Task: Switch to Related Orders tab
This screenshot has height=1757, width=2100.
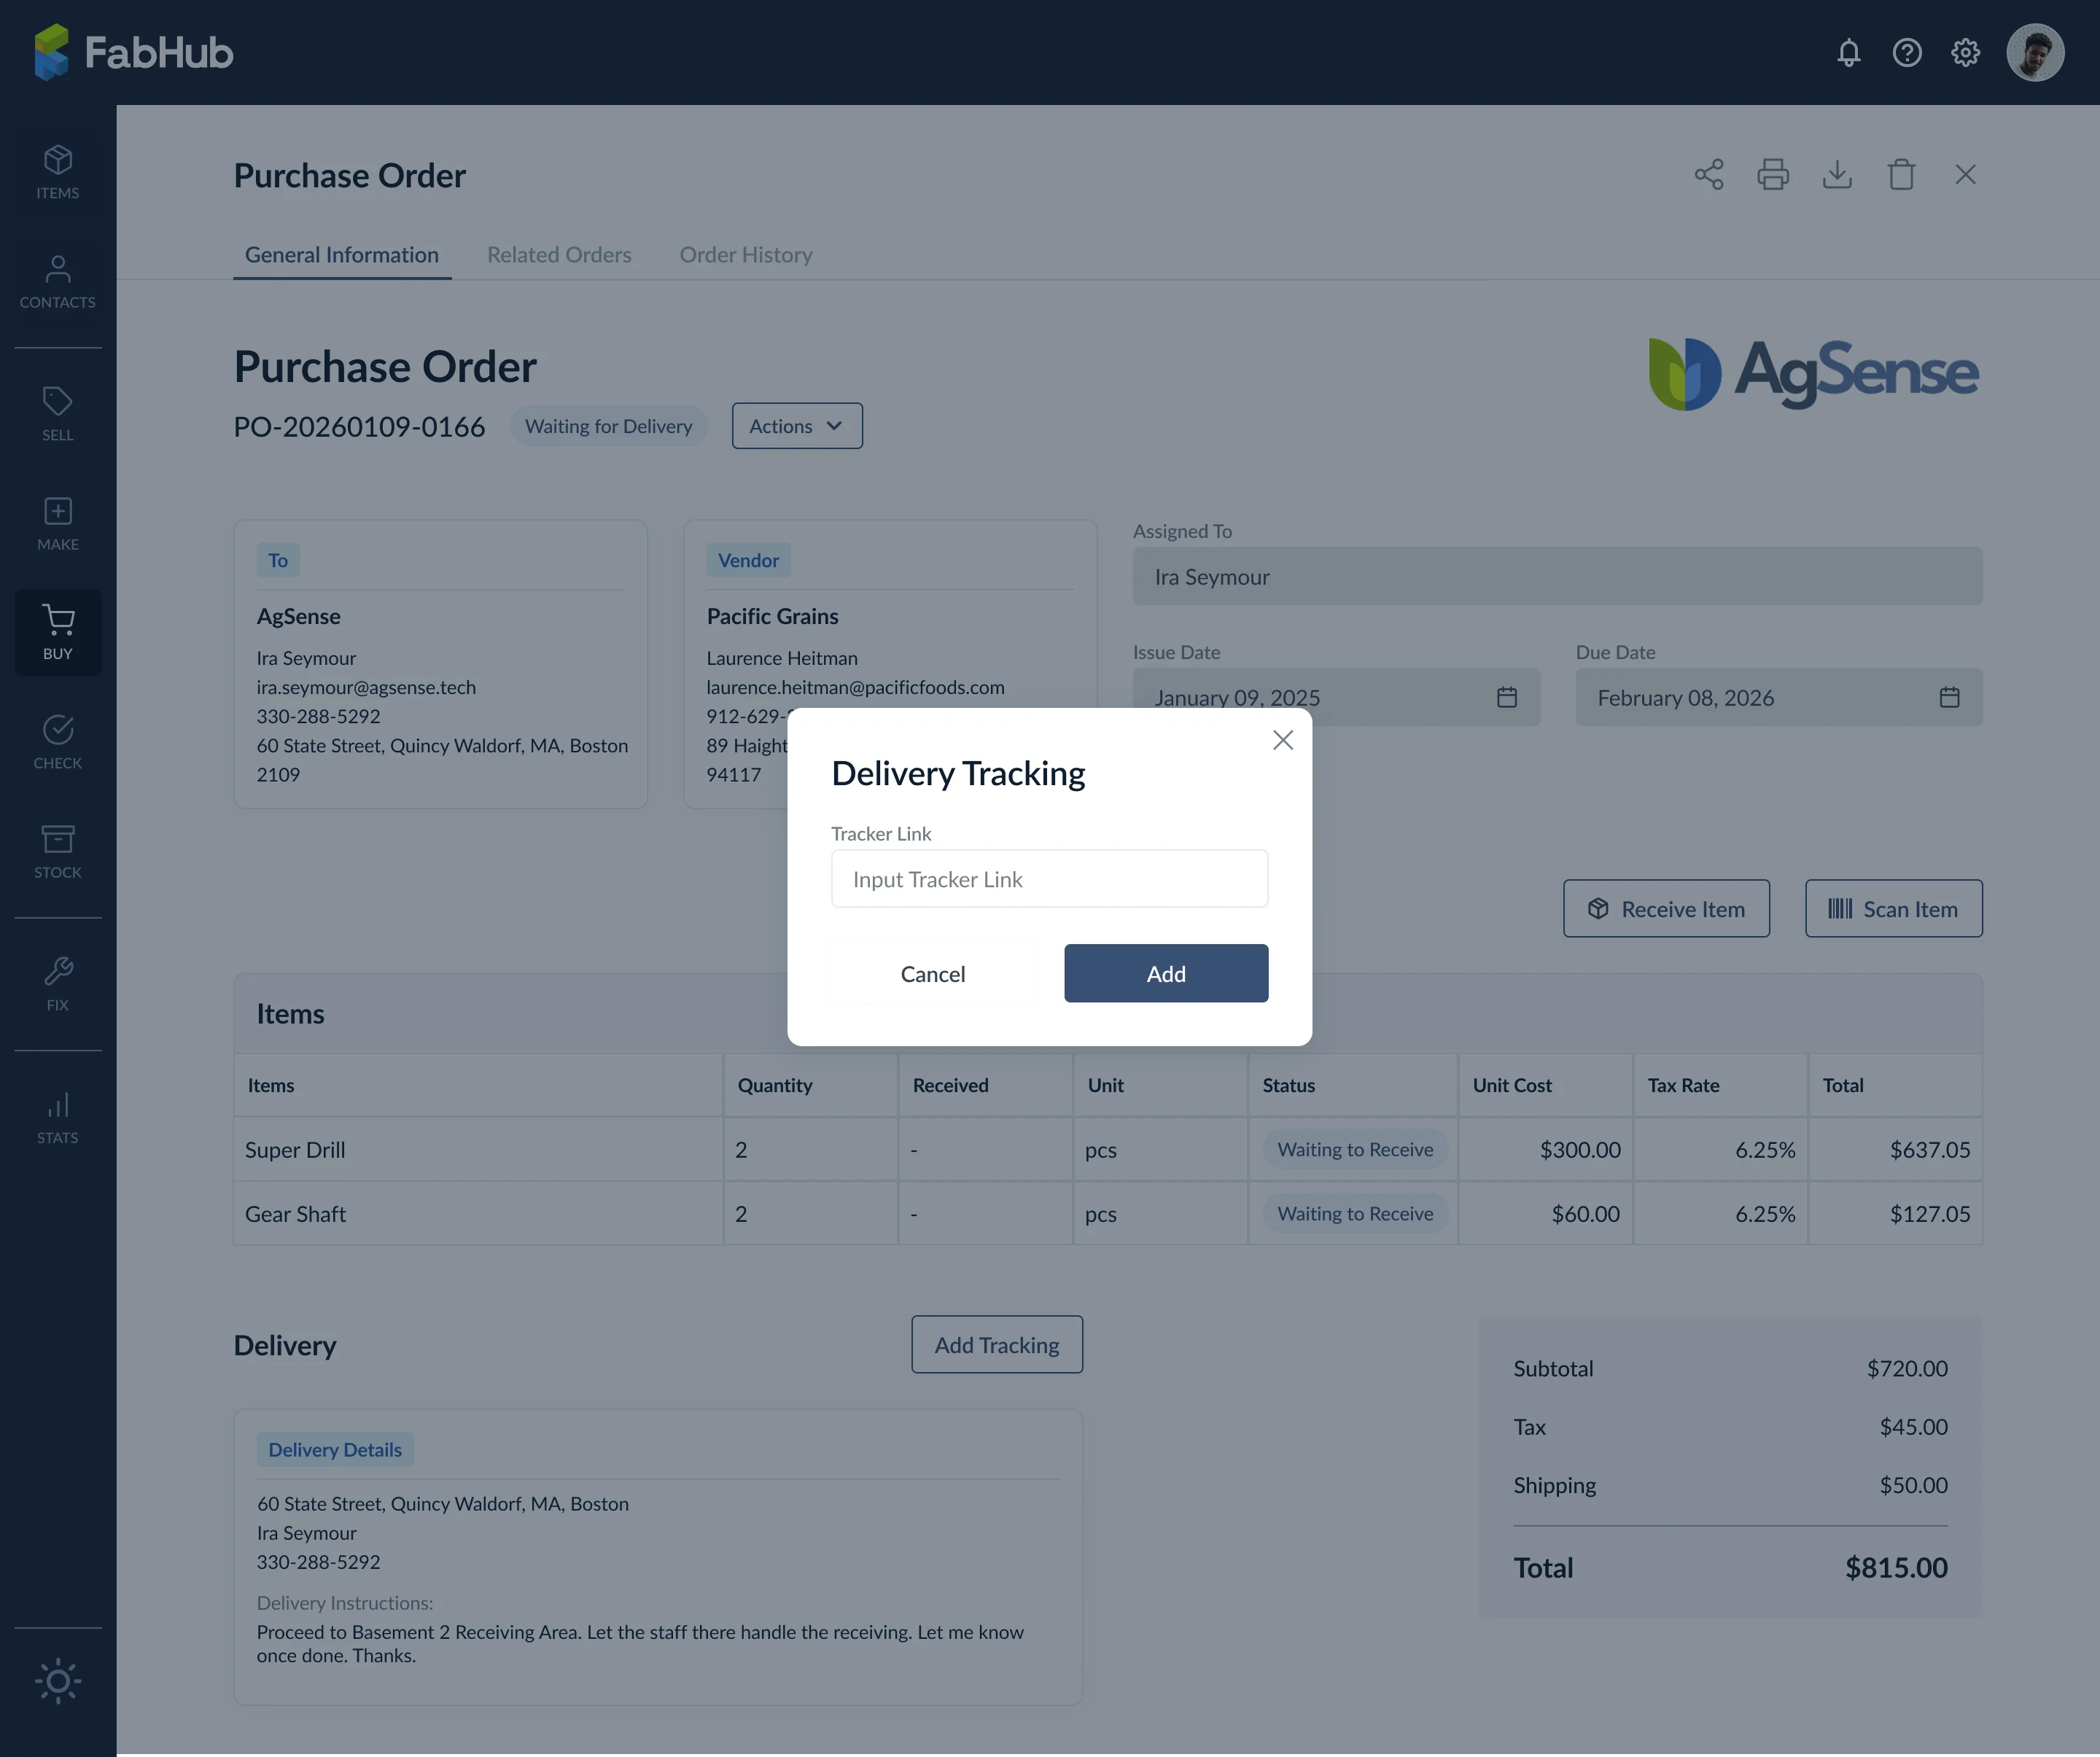Action: 559,255
